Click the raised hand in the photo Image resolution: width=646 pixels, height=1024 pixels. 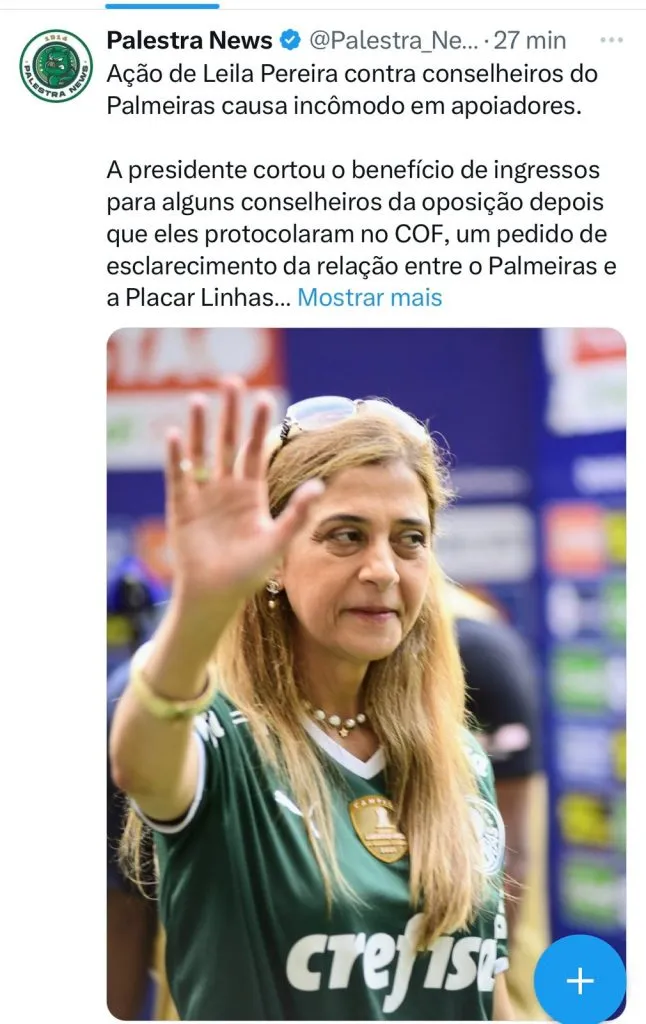[230, 485]
